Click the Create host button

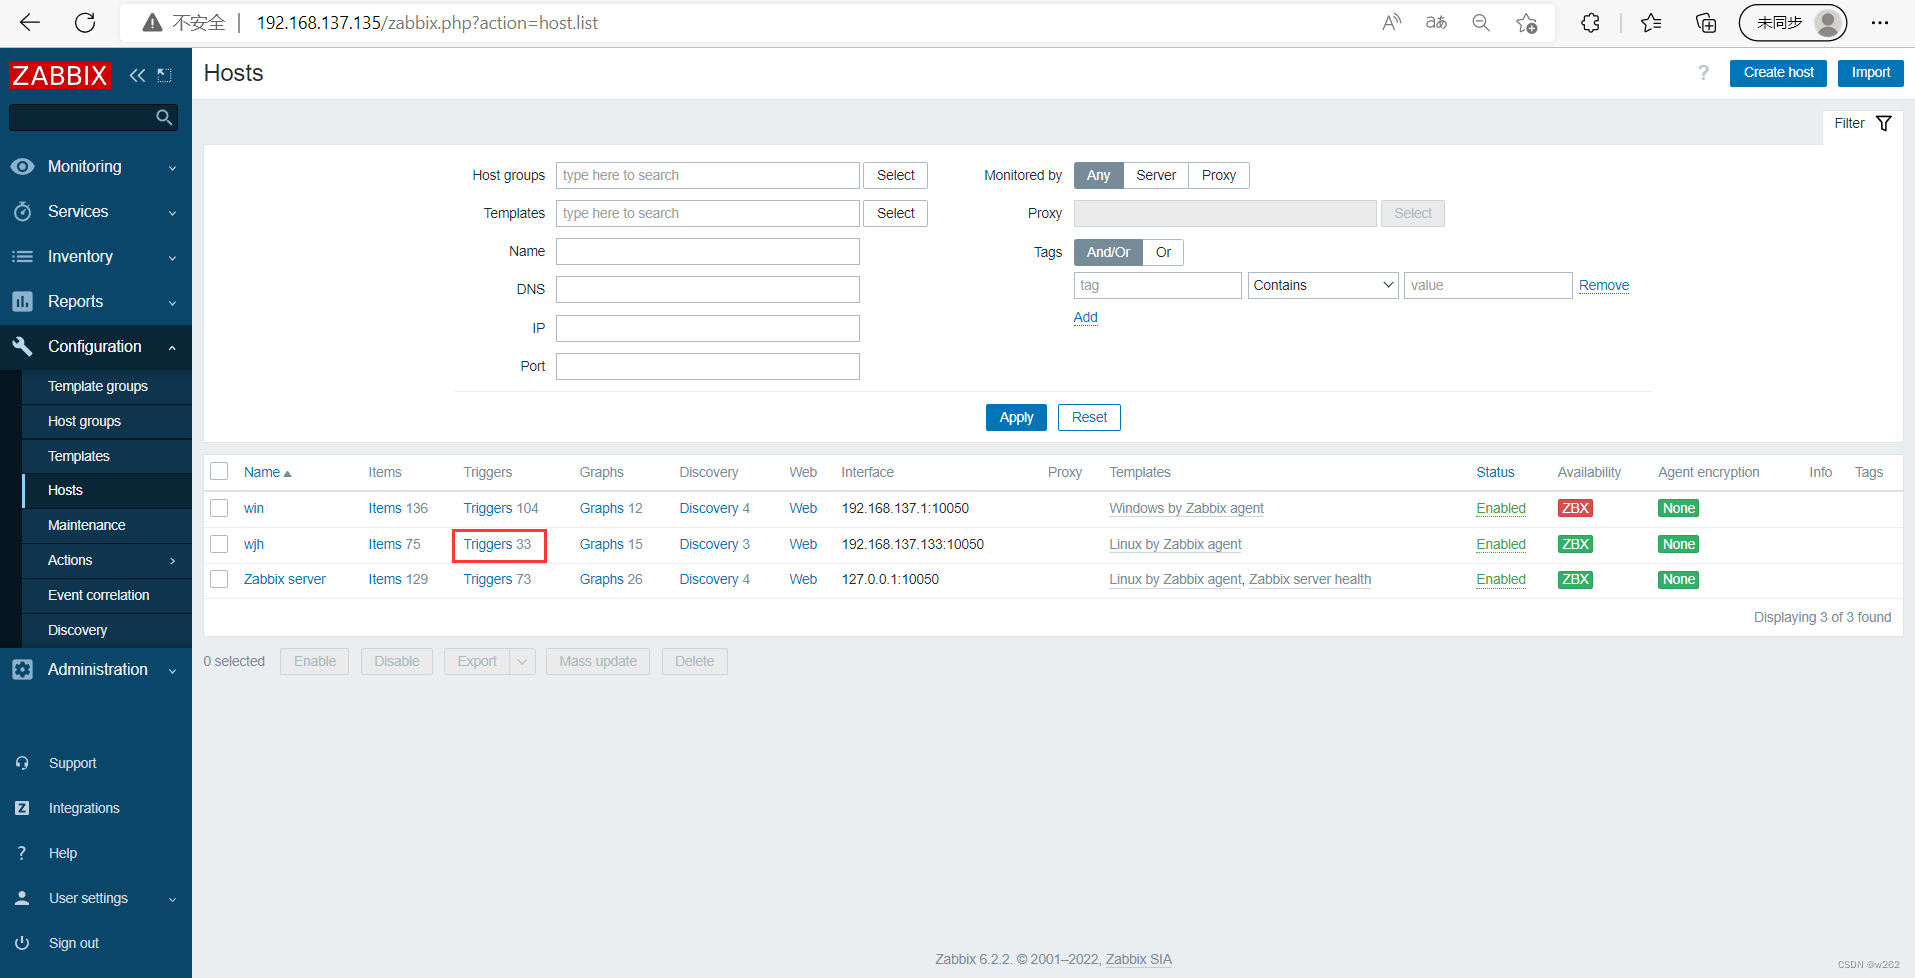point(1778,73)
